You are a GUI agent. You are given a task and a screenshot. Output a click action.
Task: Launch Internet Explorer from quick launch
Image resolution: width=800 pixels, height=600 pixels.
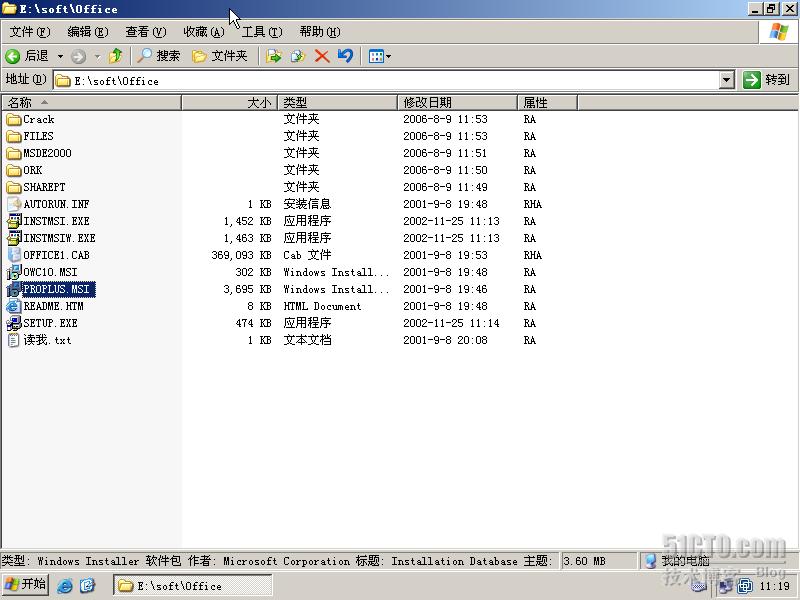(65, 585)
